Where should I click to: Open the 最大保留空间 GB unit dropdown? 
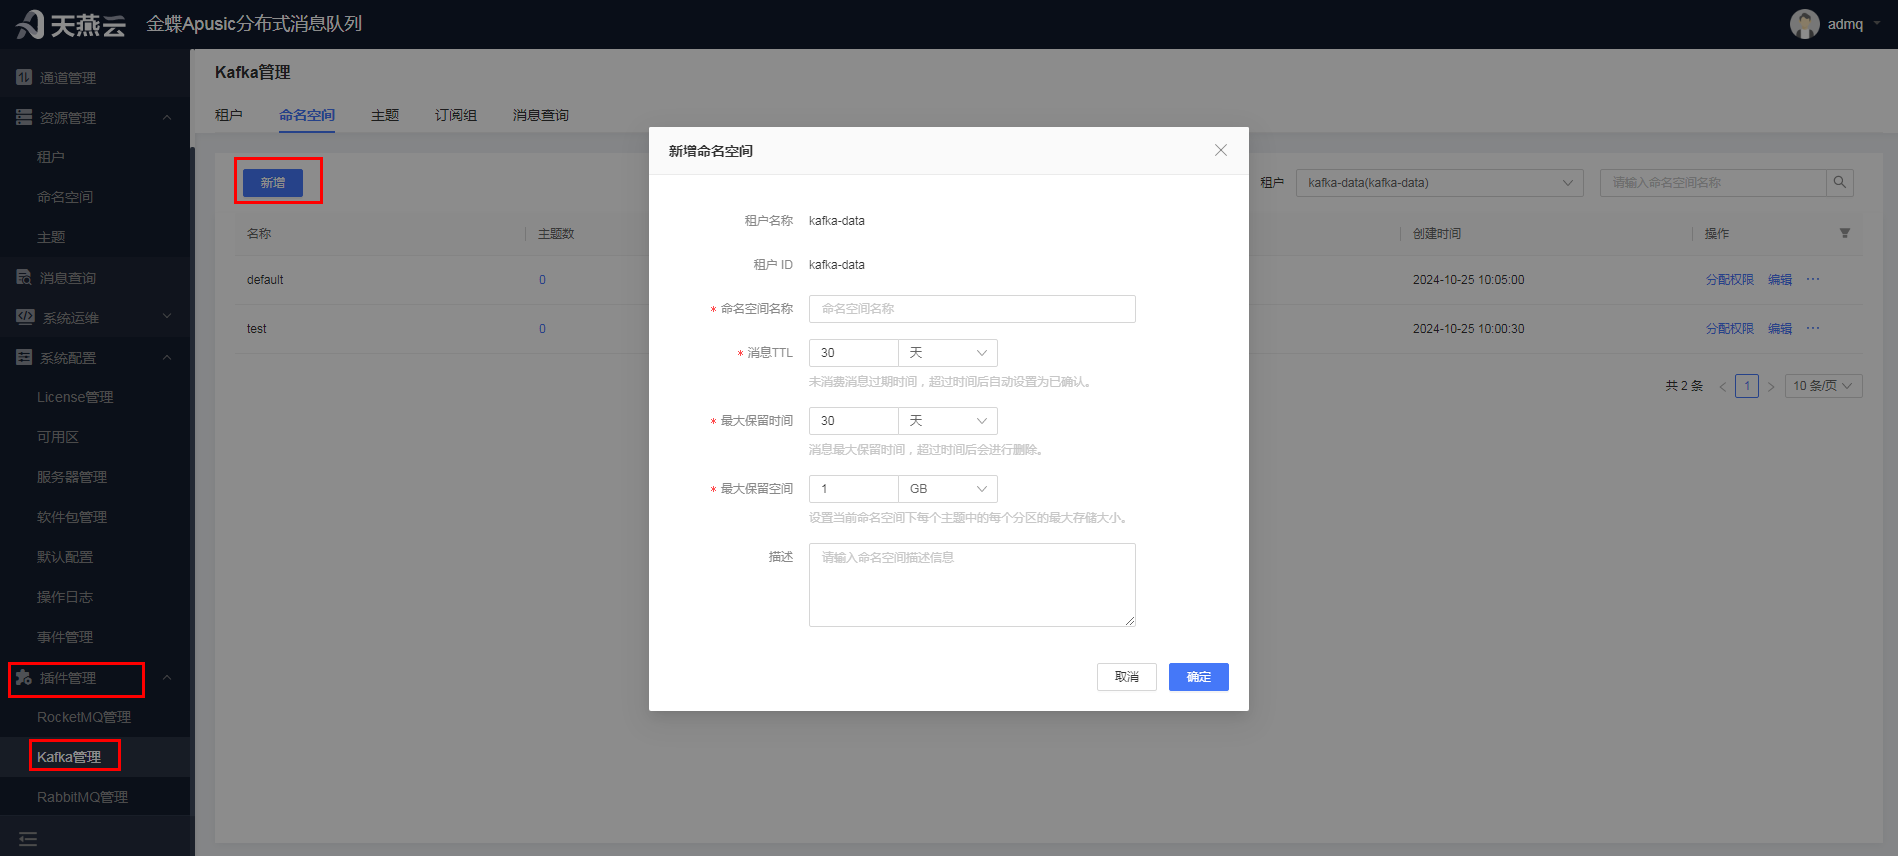pos(948,488)
